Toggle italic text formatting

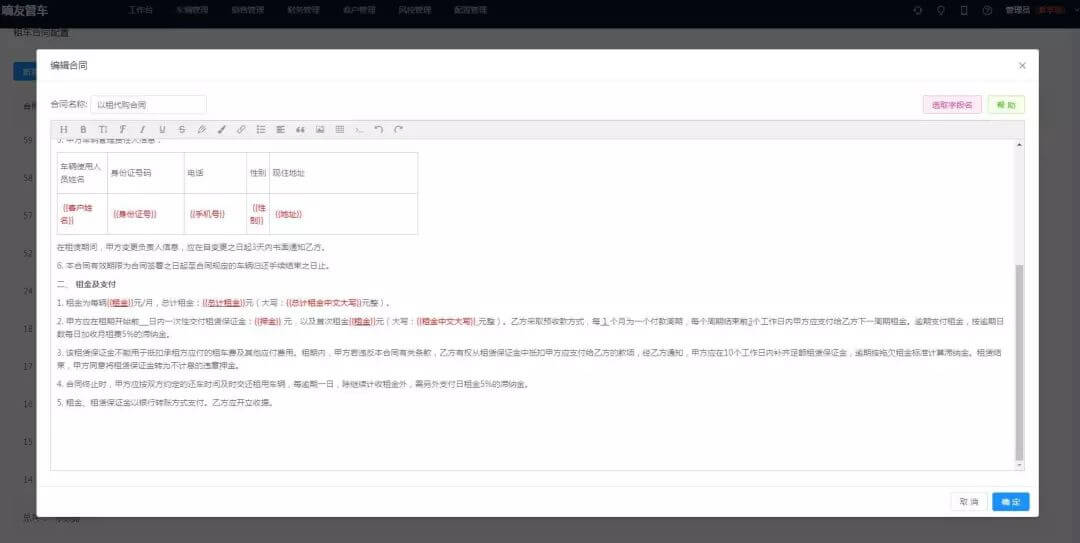(x=143, y=129)
